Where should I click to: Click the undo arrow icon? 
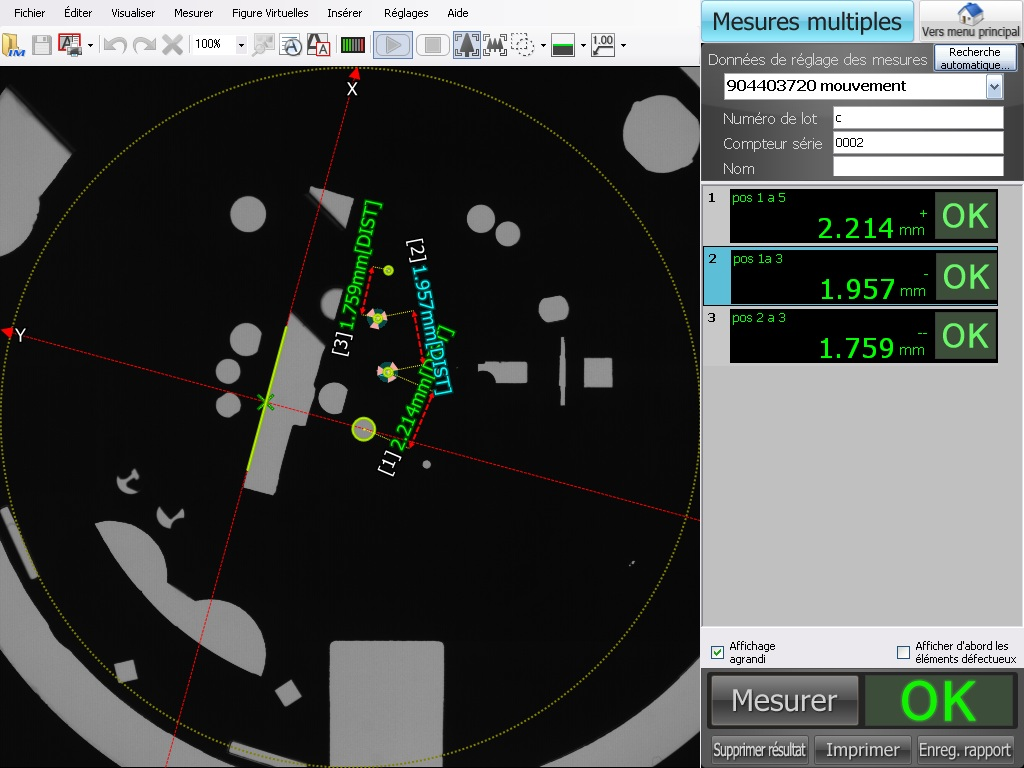click(115, 45)
